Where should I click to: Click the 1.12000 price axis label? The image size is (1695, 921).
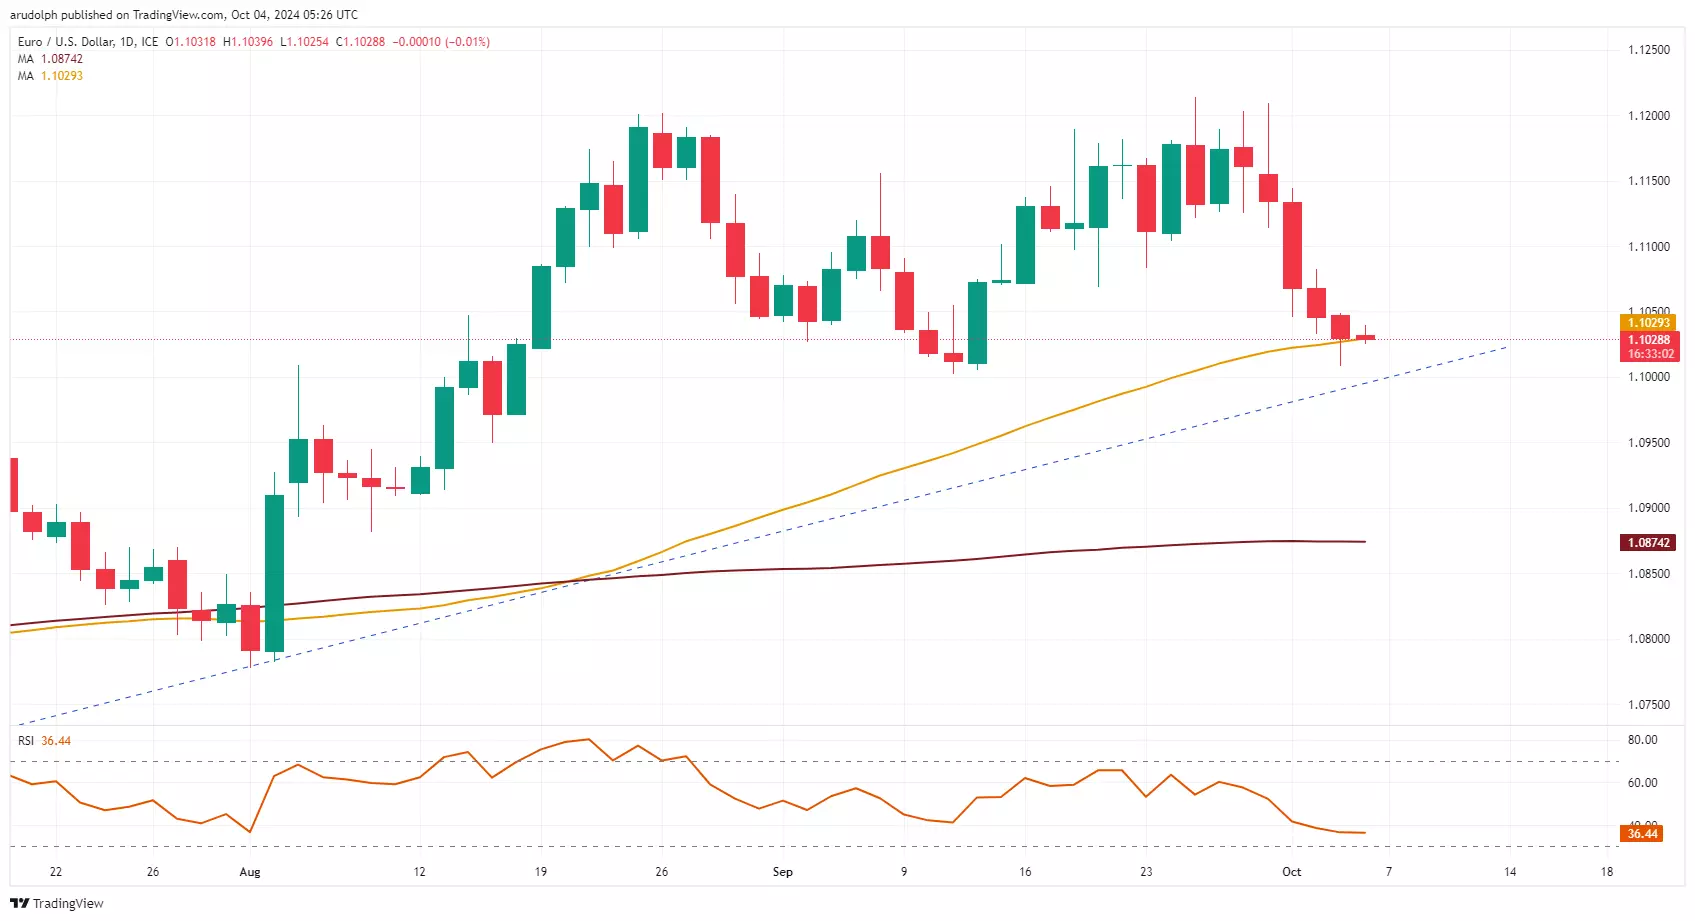1649,116
